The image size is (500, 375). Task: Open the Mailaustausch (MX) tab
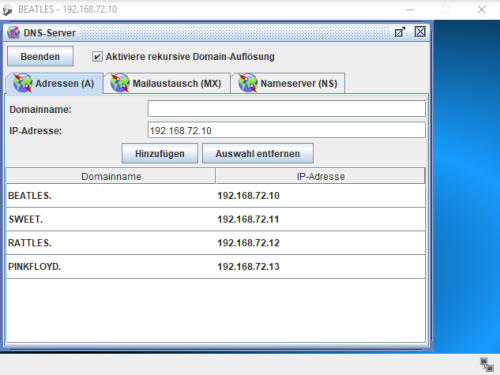[167, 83]
